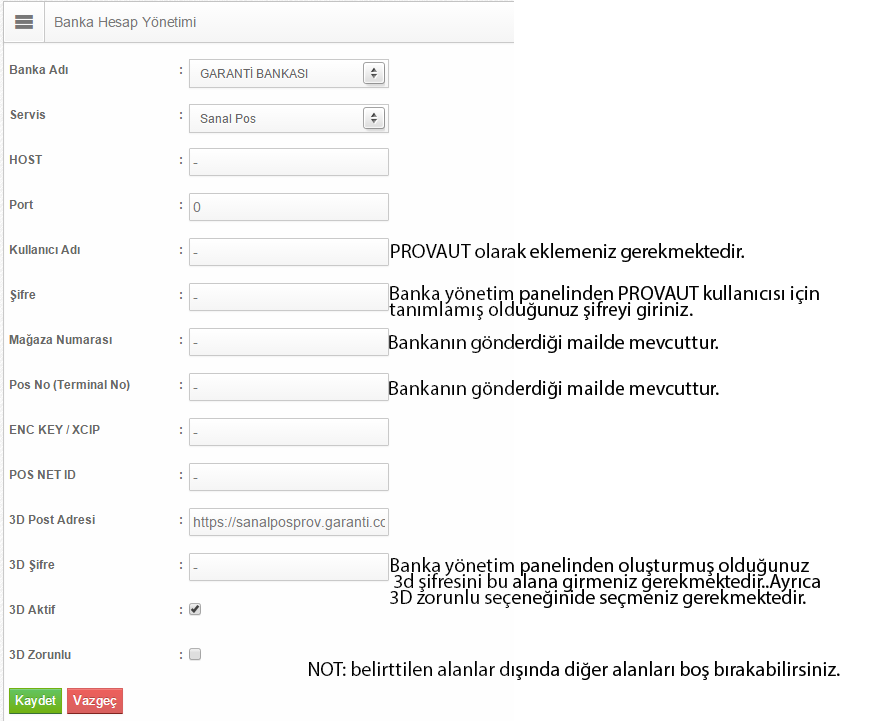876x721 pixels.
Task: Focus the Kullanıcı Adı field
Action: 289,252
